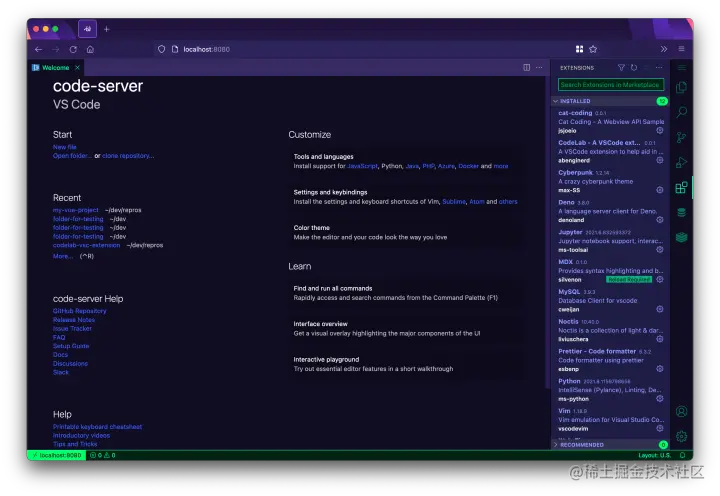Click Layout: U.S. in the status bar
720x496 pixels.
pos(654,455)
